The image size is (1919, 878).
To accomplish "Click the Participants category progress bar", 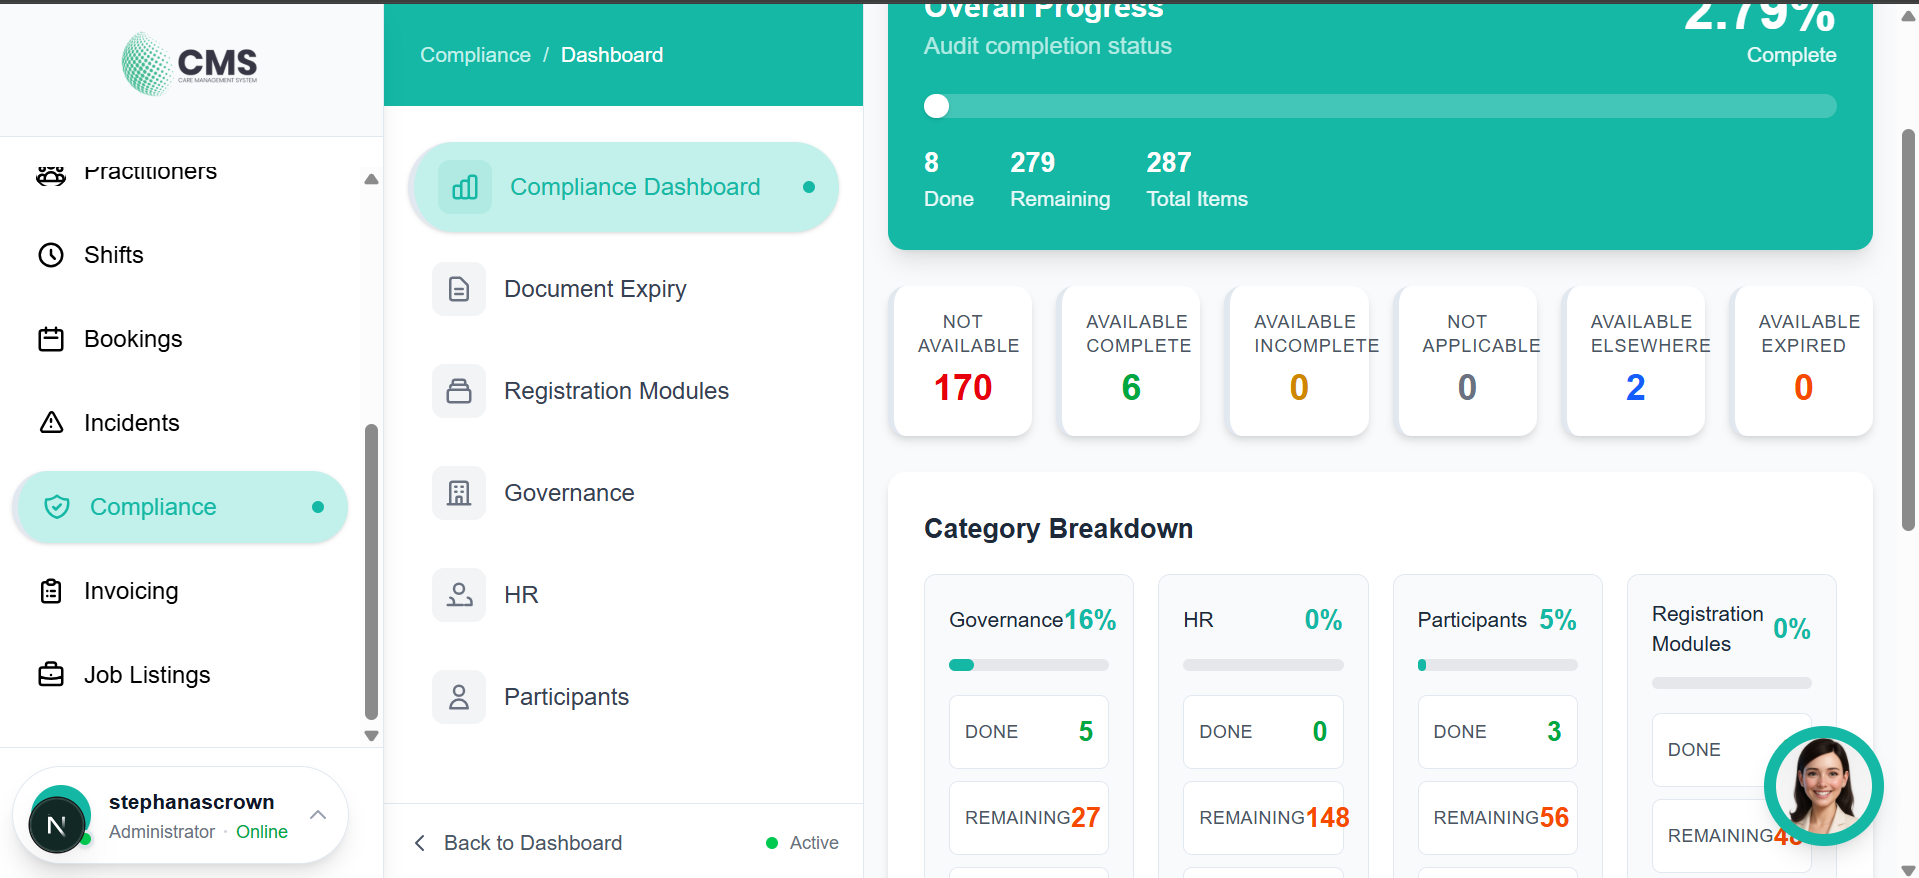I will pyautogui.click(x=1497, y=665).
